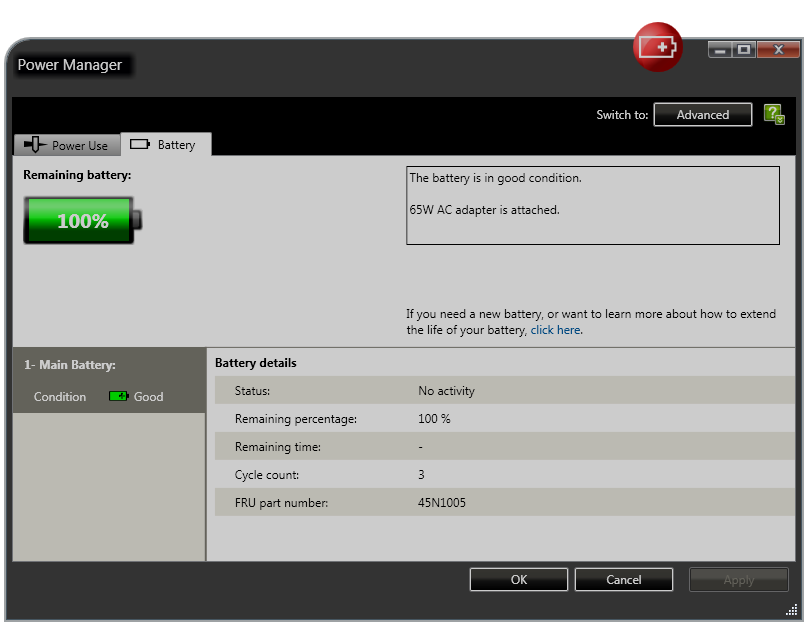Click the green battery condition icon beside Good
Viewport: 806px width, 627px height.
tap(118, 396)
